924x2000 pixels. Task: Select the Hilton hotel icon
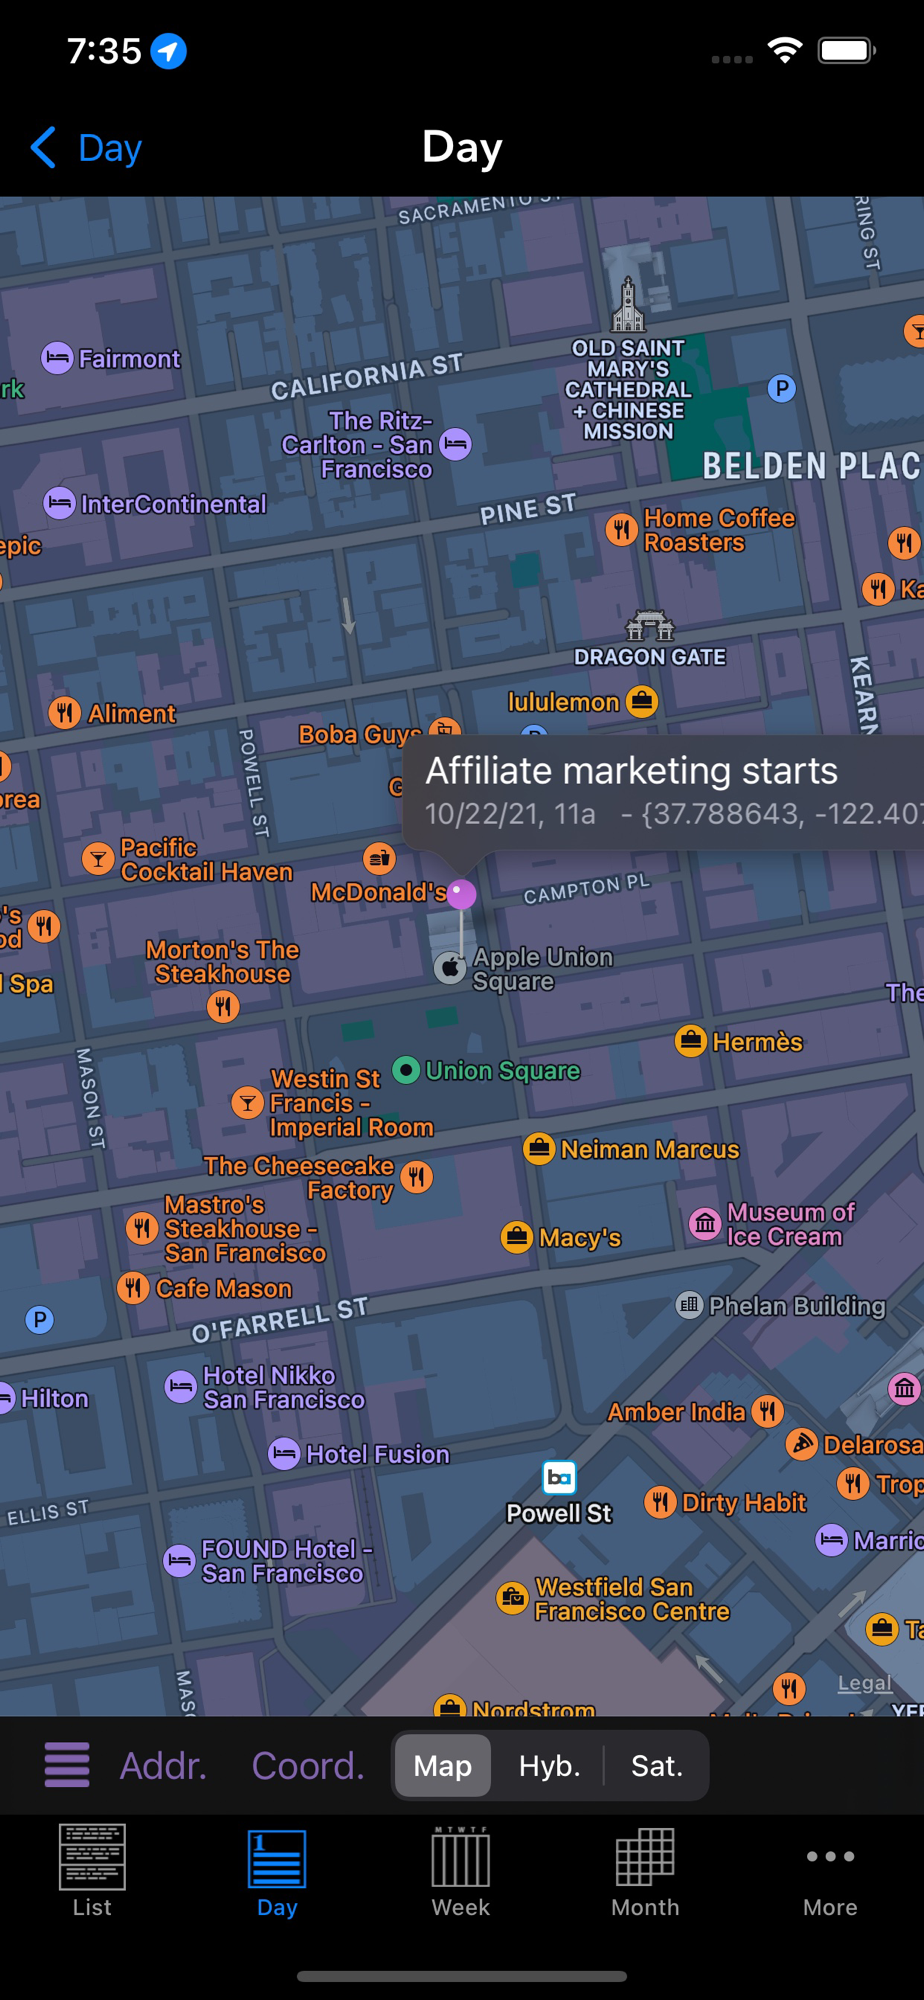pyautogui.click(x=5, y=1398)
